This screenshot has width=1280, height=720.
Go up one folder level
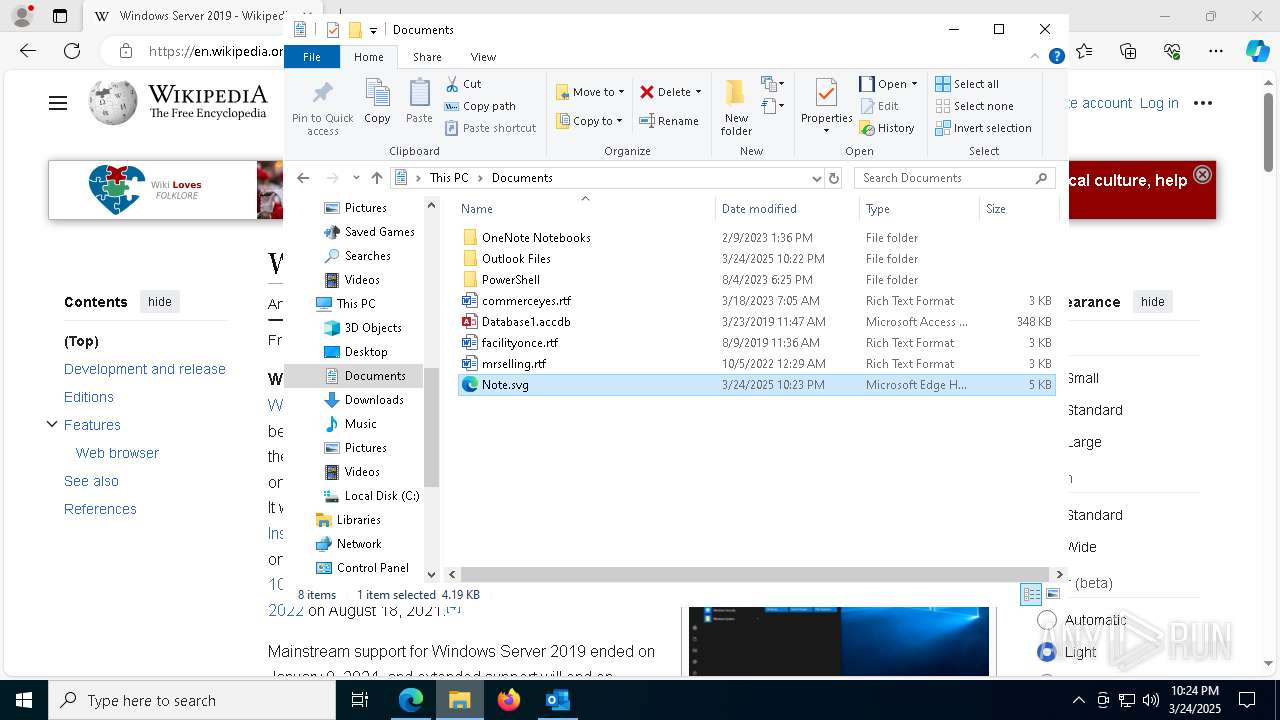[377, 178]
